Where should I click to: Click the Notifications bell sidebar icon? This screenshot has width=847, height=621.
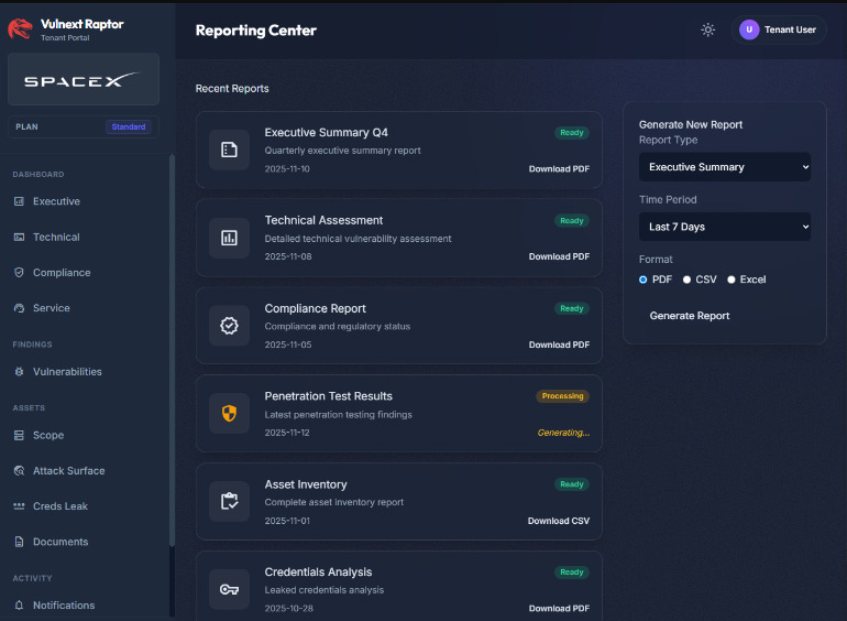pos(19,605)
